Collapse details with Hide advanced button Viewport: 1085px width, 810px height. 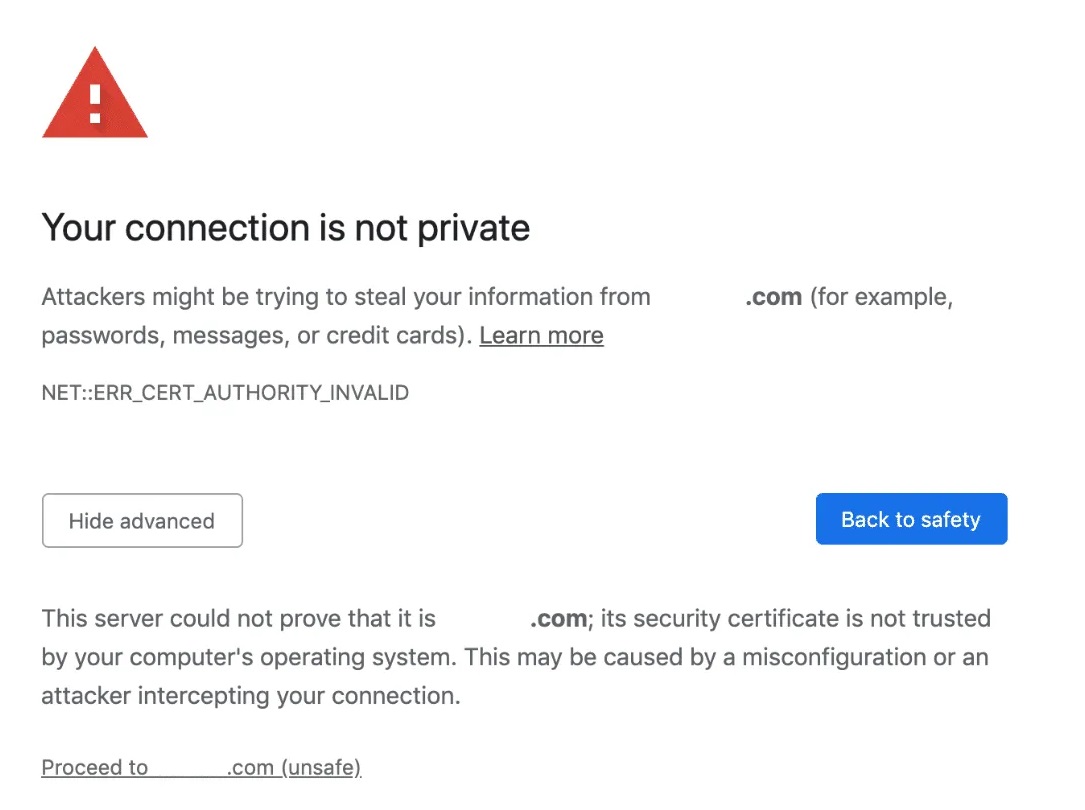tap(142, 521)
